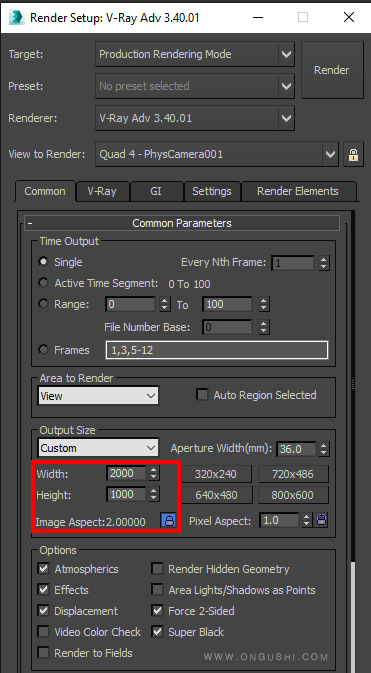
Task: Check Auto Region Selected
Action: pyautogui.click(x=202, y=395)
